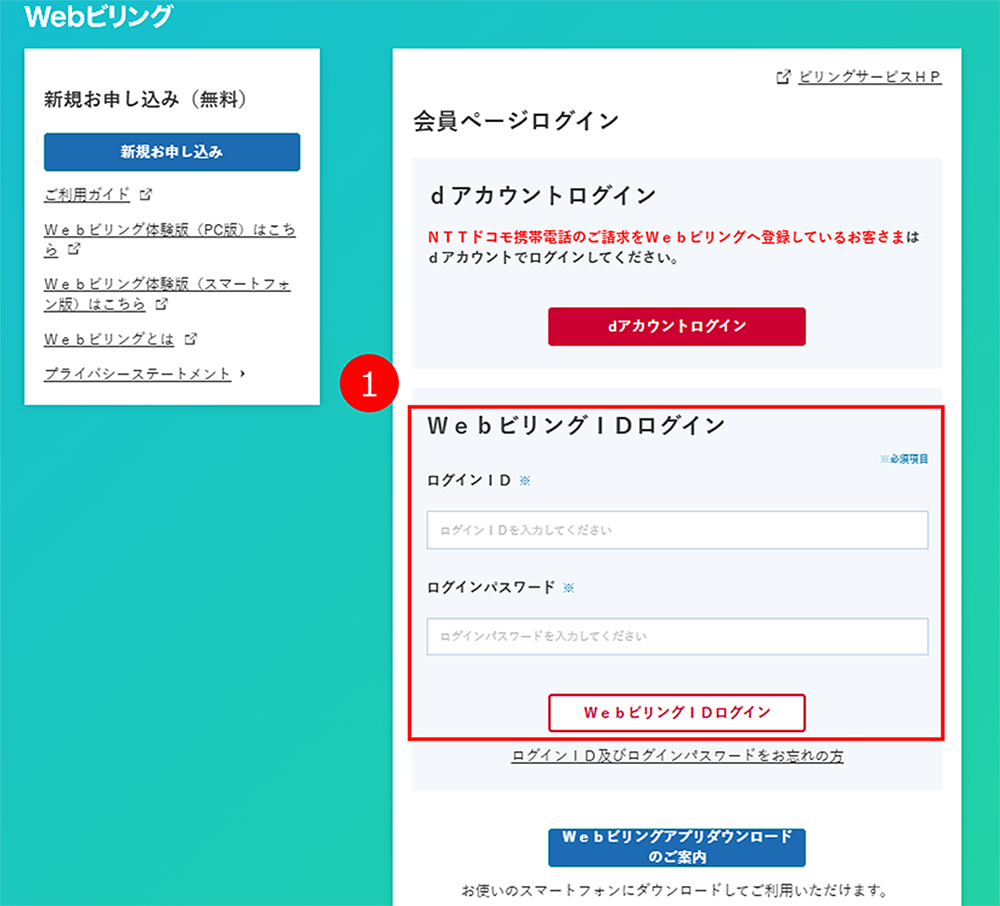Click the Webビリング logo at top

(99, 17)
